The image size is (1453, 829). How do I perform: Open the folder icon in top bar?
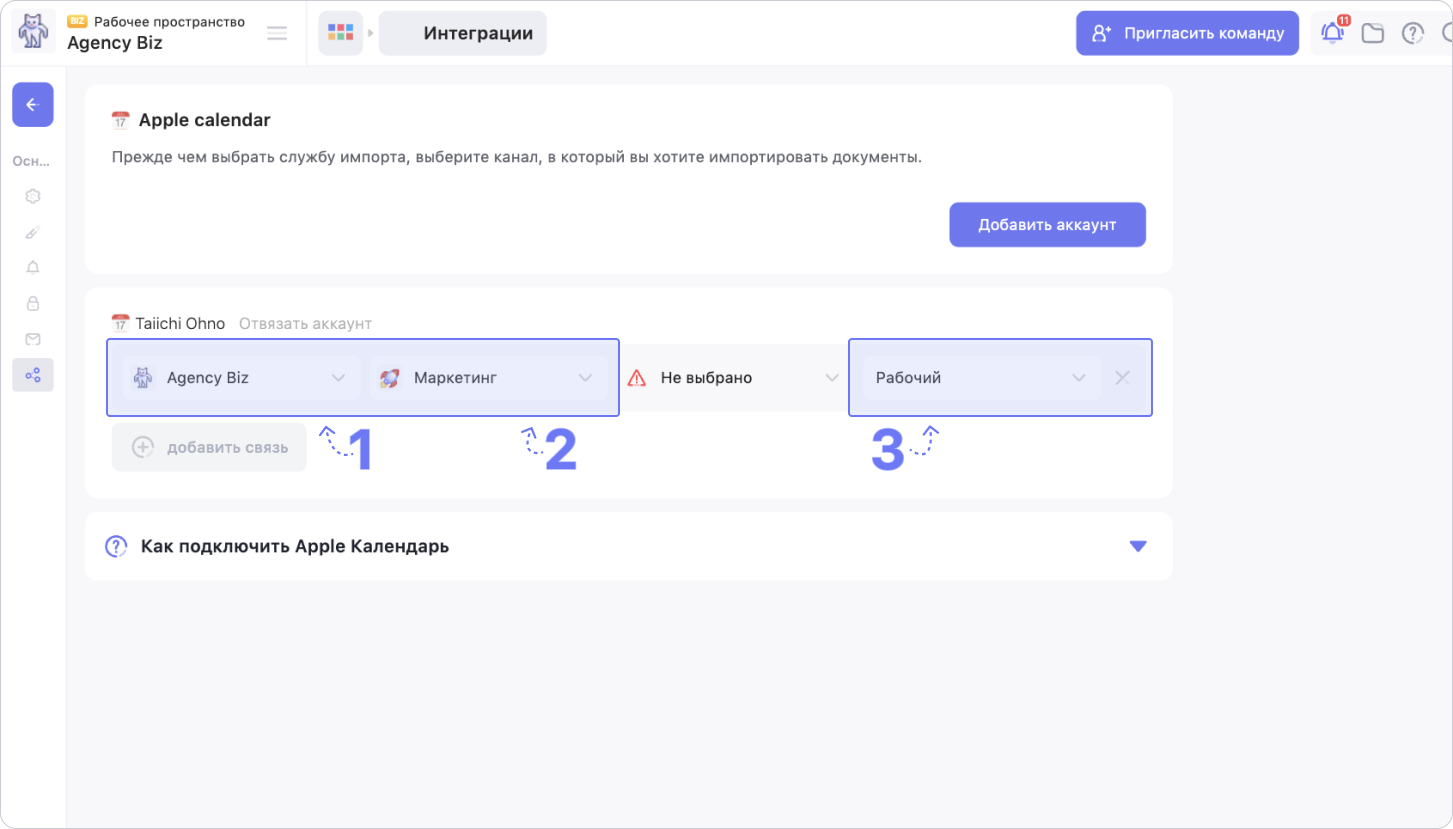(1372, 33)
